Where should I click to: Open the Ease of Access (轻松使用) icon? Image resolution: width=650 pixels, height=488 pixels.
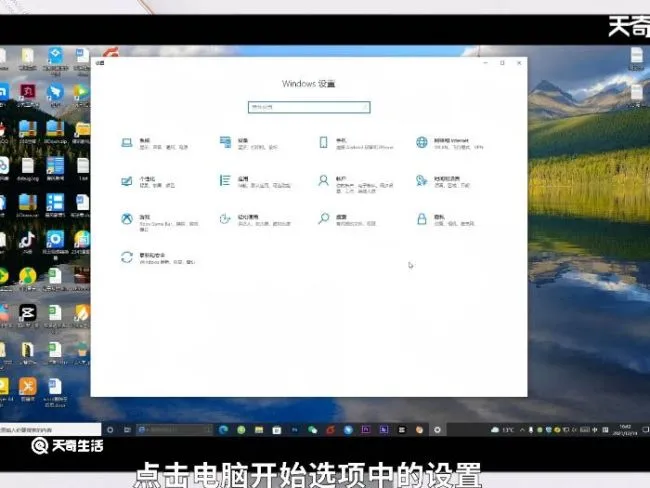coord(225,219)
